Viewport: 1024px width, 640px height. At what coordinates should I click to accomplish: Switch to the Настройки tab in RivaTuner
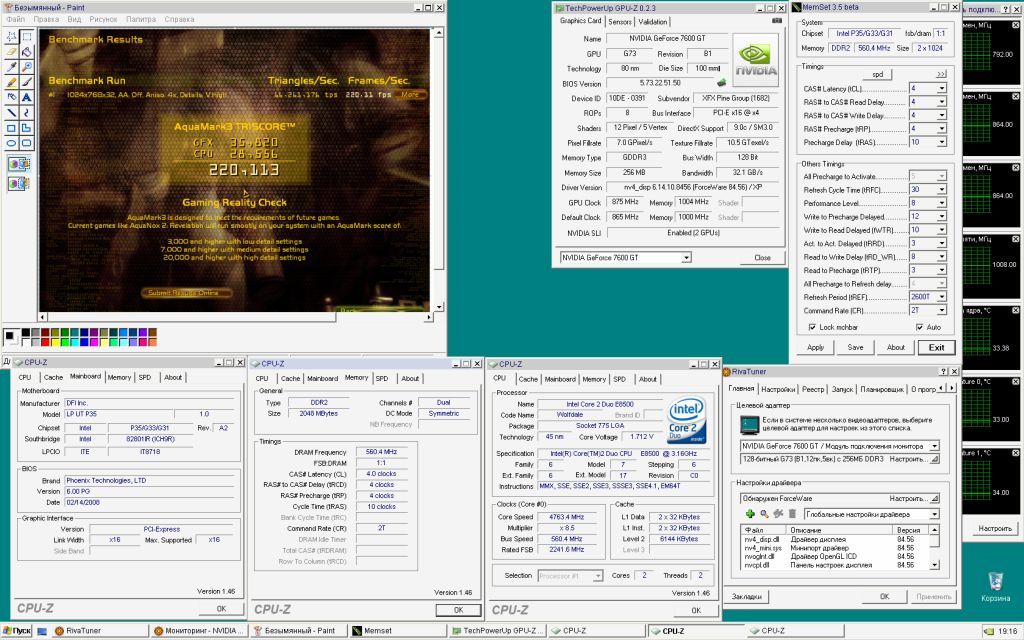coord(778,389)
